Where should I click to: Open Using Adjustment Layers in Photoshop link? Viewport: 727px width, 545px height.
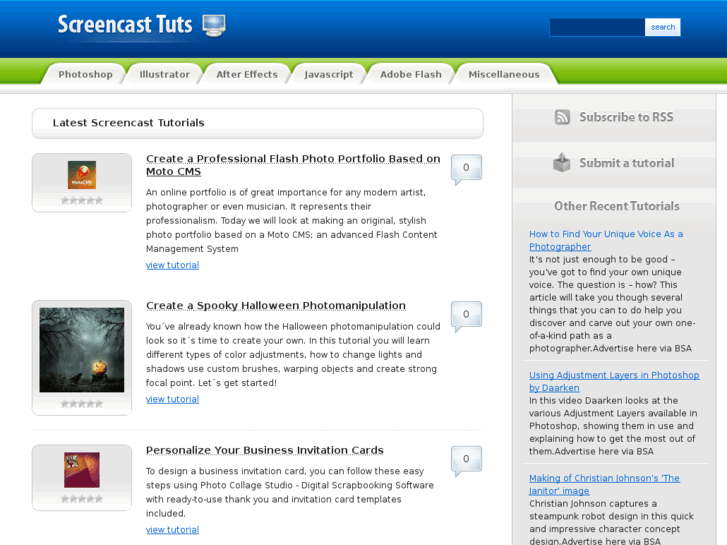coord(614,381)
